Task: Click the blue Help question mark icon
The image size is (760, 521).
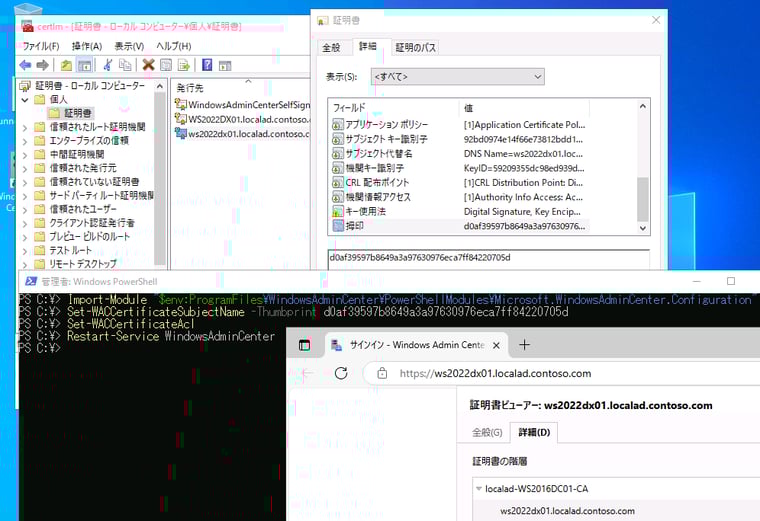Action: pos(207,64)
